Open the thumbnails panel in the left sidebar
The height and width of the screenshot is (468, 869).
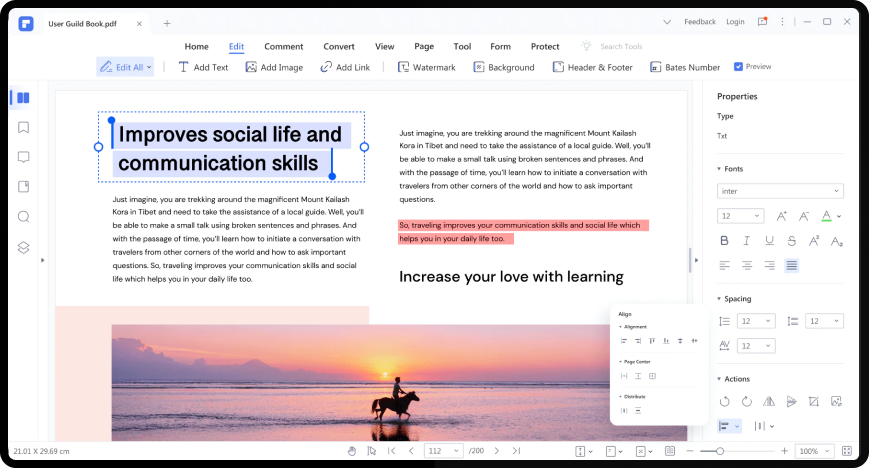coord(23,98)
